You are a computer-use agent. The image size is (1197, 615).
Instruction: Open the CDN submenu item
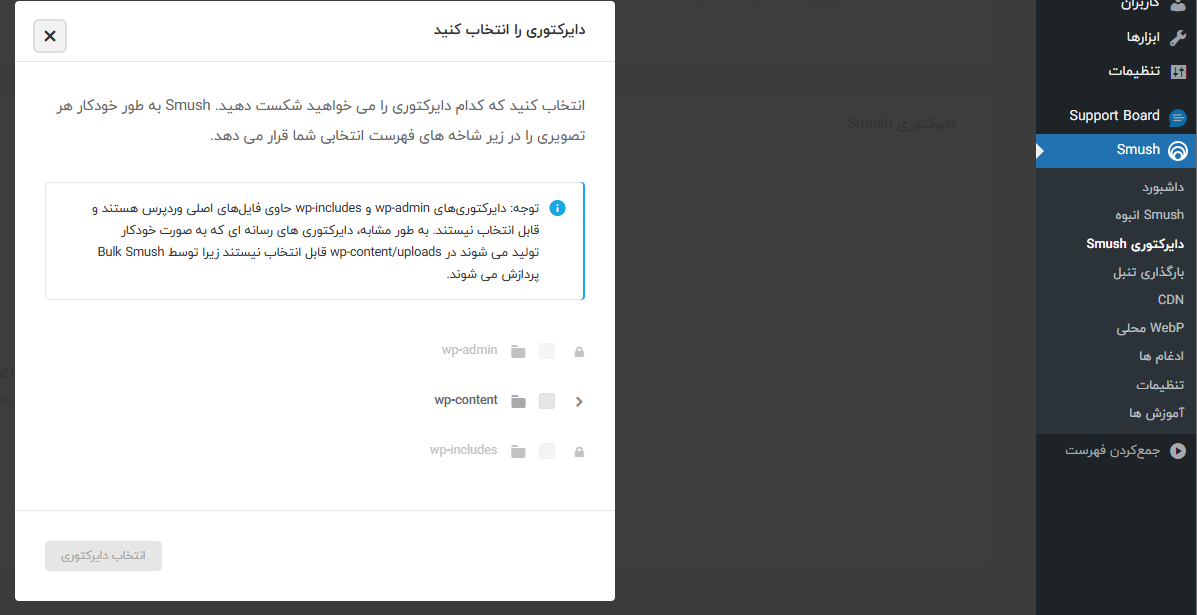[1170, 300]
